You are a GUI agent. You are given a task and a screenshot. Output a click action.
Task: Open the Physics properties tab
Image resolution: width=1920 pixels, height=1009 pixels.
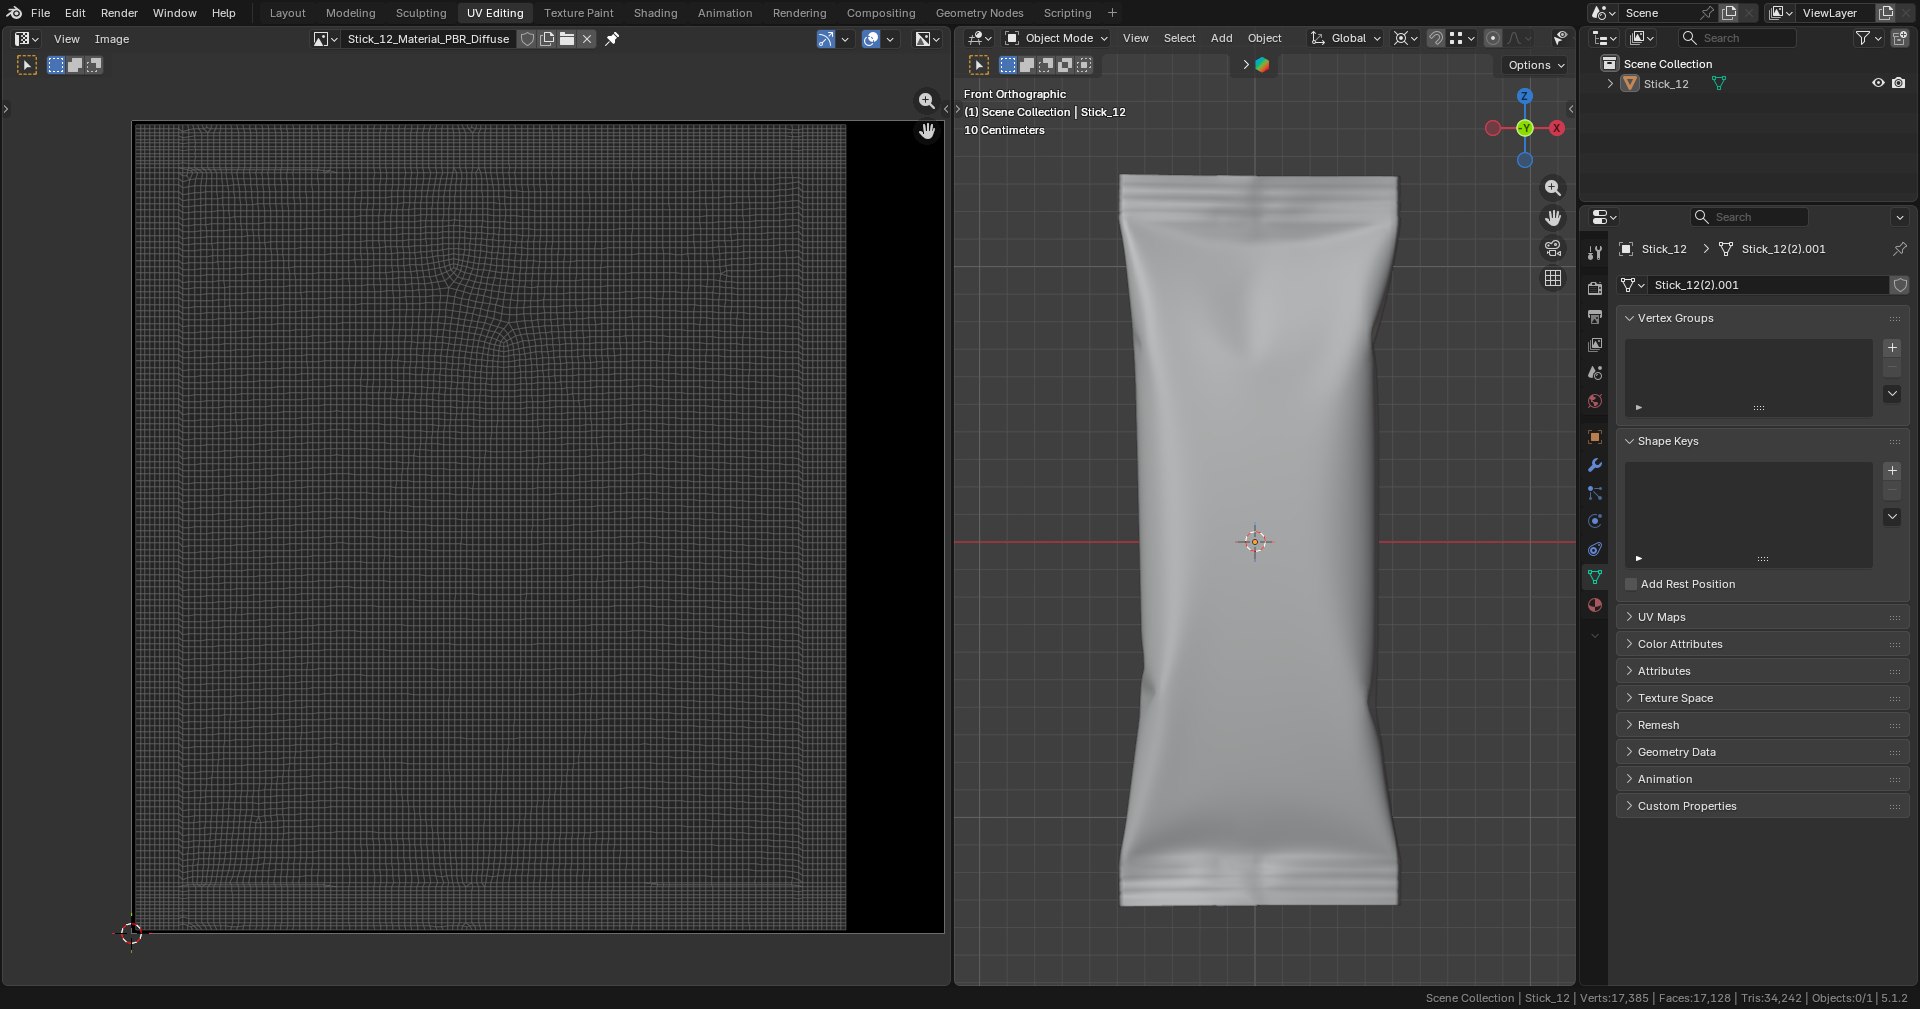click(1594, 521)
